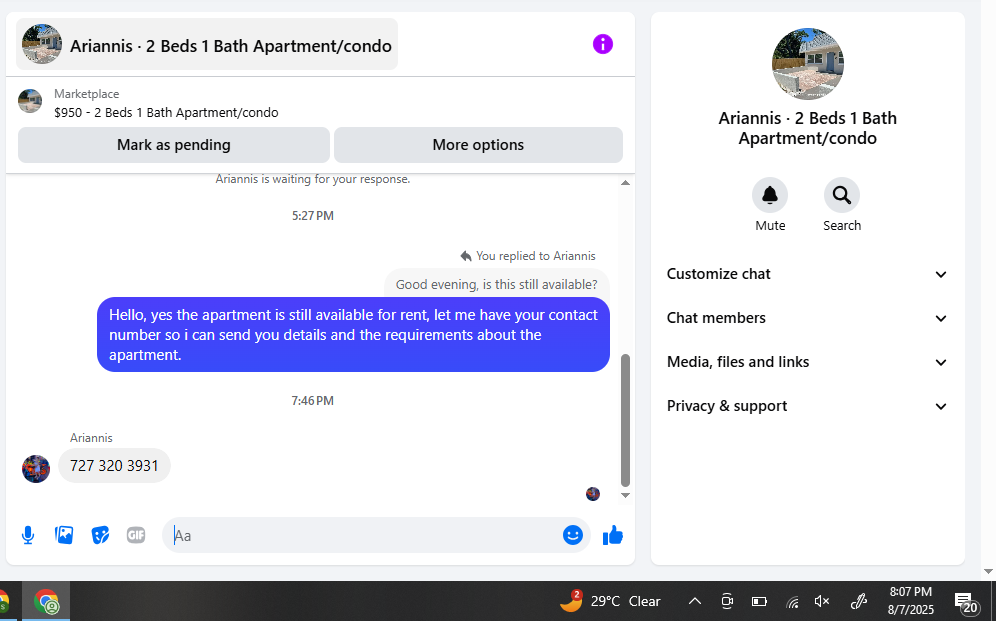The width and height of the screenshot is (996, 621).
Task: Open the network Wi-Fi tray icon
Action: click(791, 601)
